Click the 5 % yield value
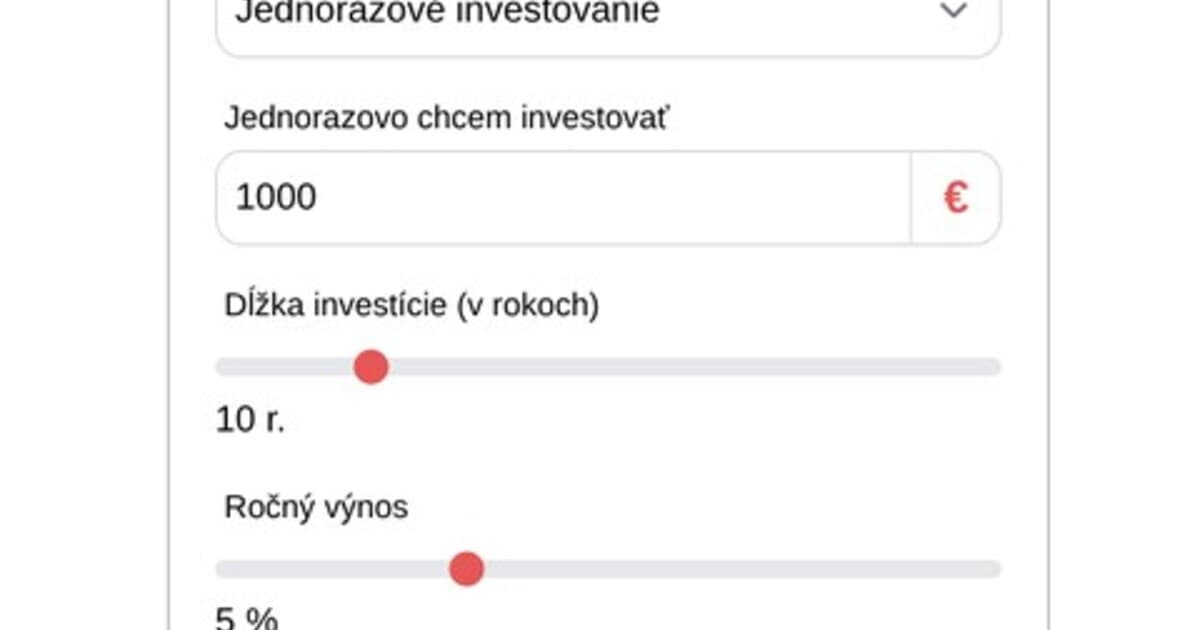Viewport: 1200px width, 630px height. pos(245,618)
